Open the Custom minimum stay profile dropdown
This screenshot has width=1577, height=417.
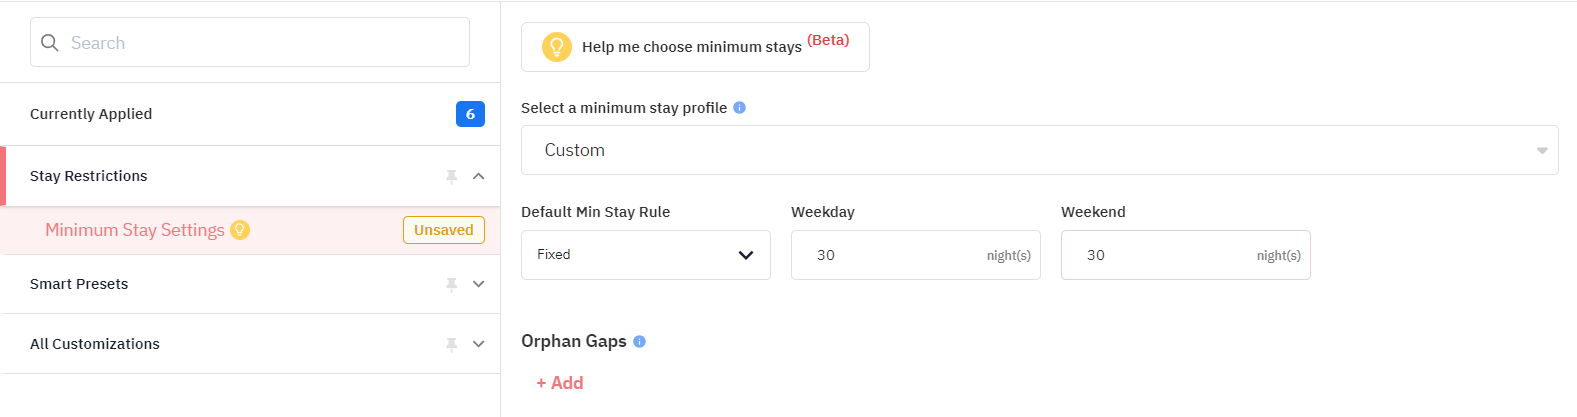[x=1039, y=150]
